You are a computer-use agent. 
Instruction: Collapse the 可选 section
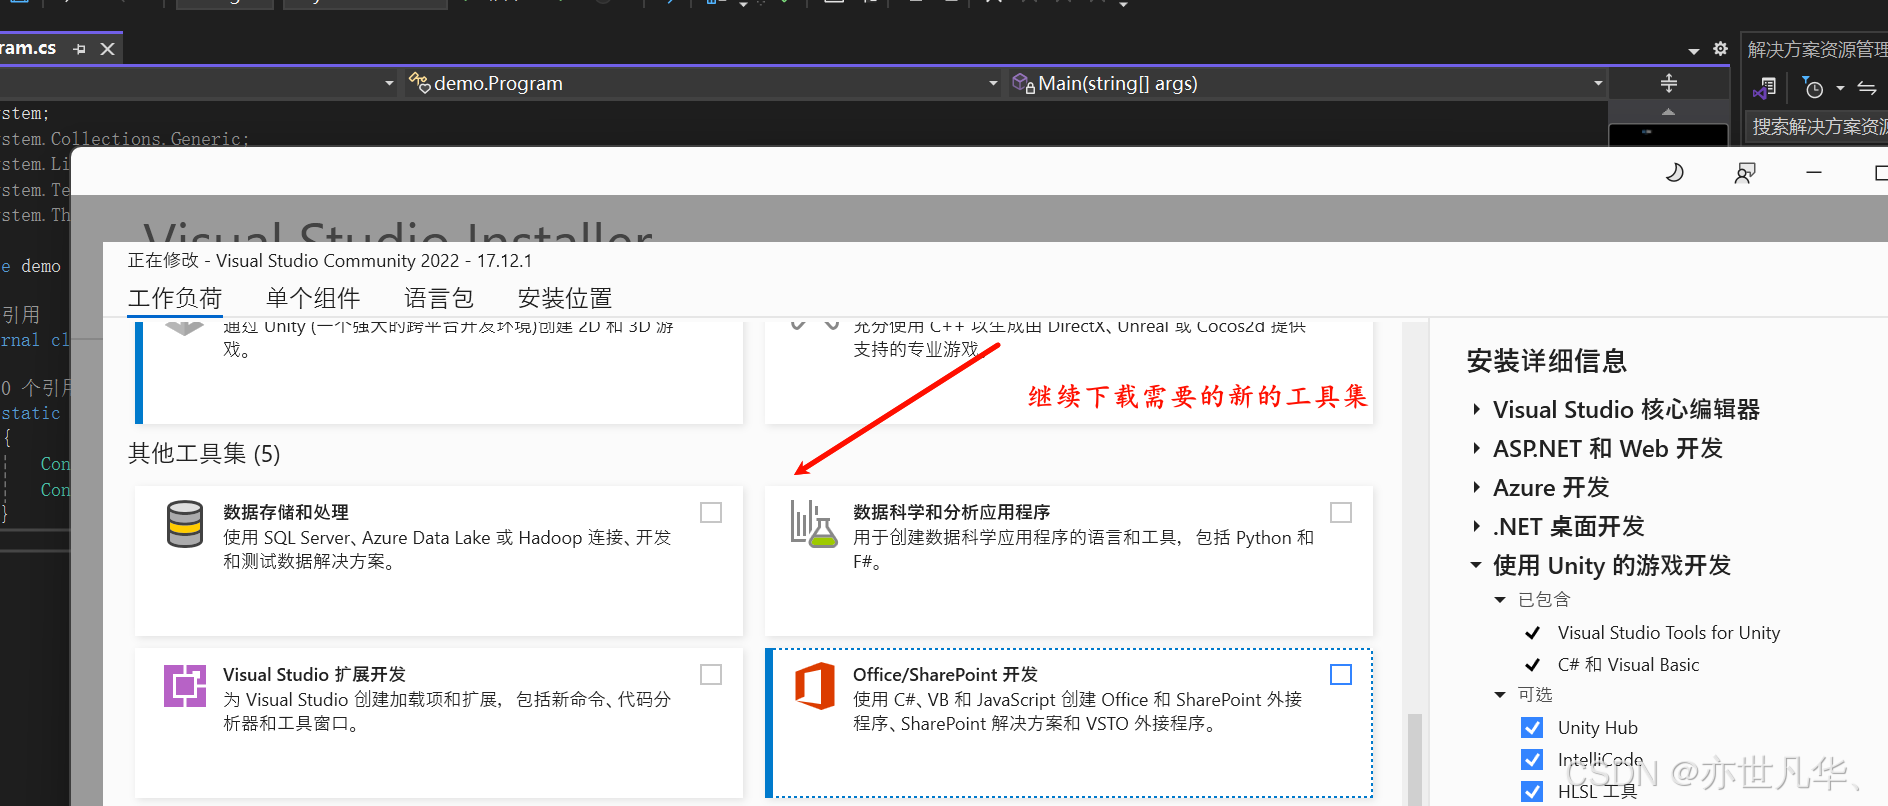1500,695
